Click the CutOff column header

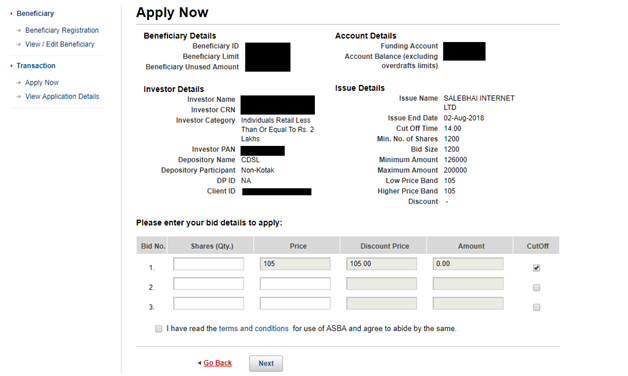click(x=537, y=246)
